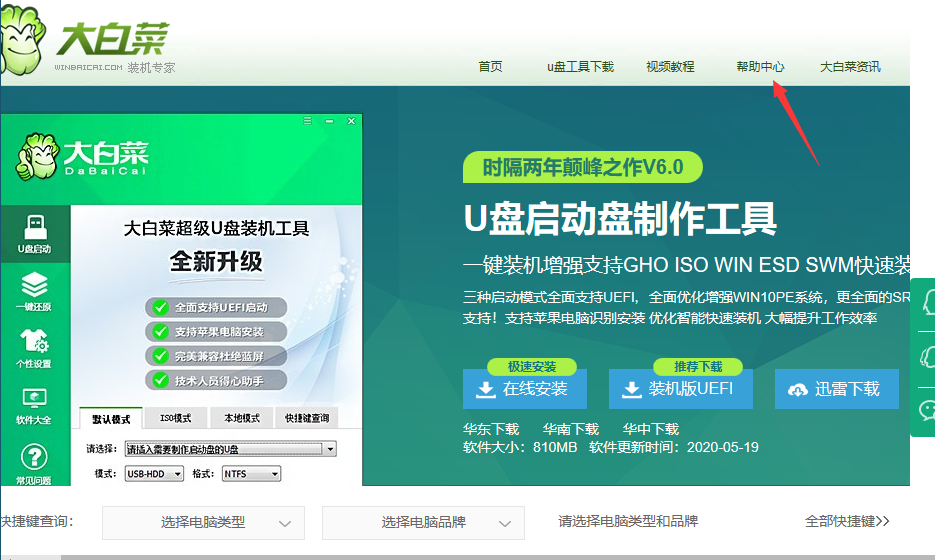Click the 推荐下载 badge

click(x=698, y=366)
